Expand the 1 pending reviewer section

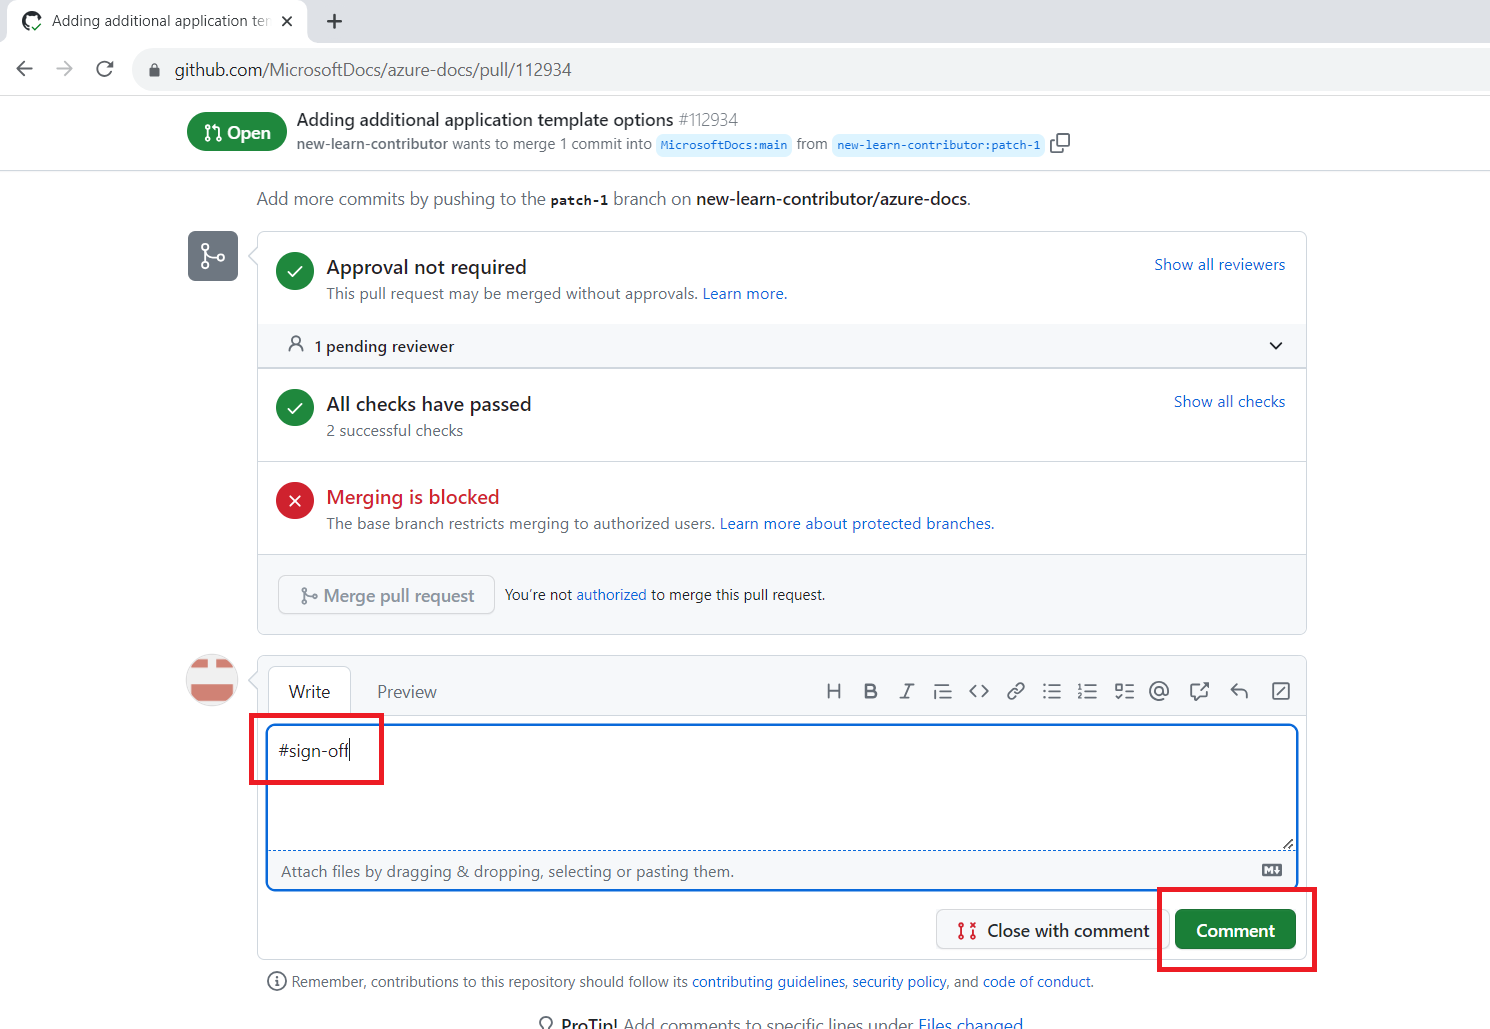[1276, 345]
